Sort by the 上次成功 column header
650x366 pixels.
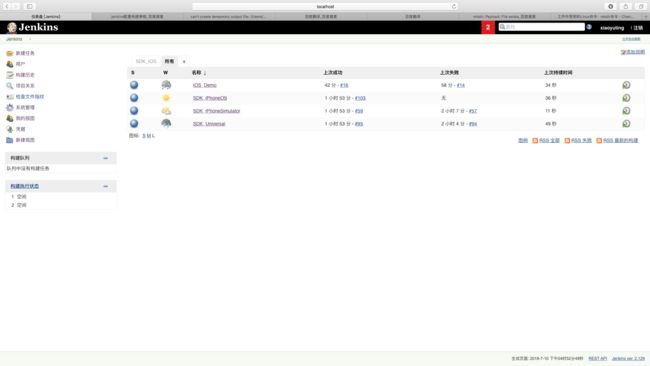333,73
